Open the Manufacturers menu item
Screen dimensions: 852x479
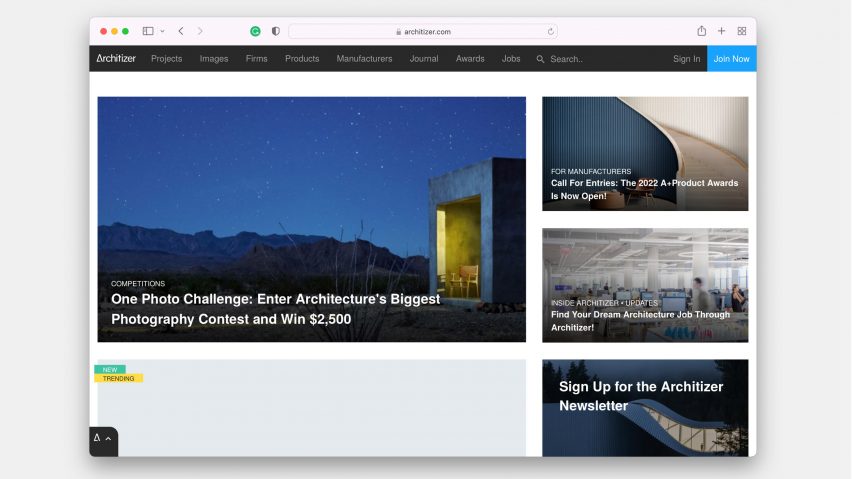(364, 59)
